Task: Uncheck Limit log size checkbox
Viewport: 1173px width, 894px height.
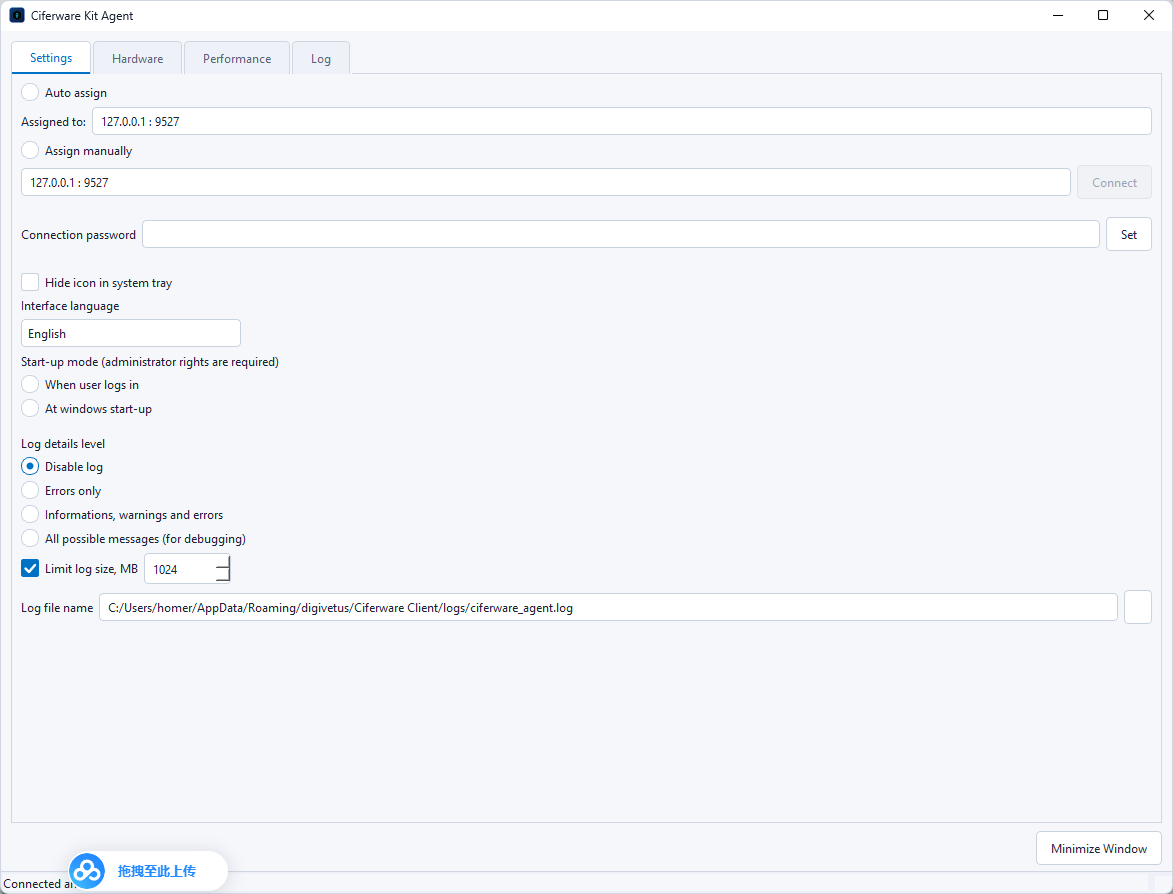Action: point(30,569)
